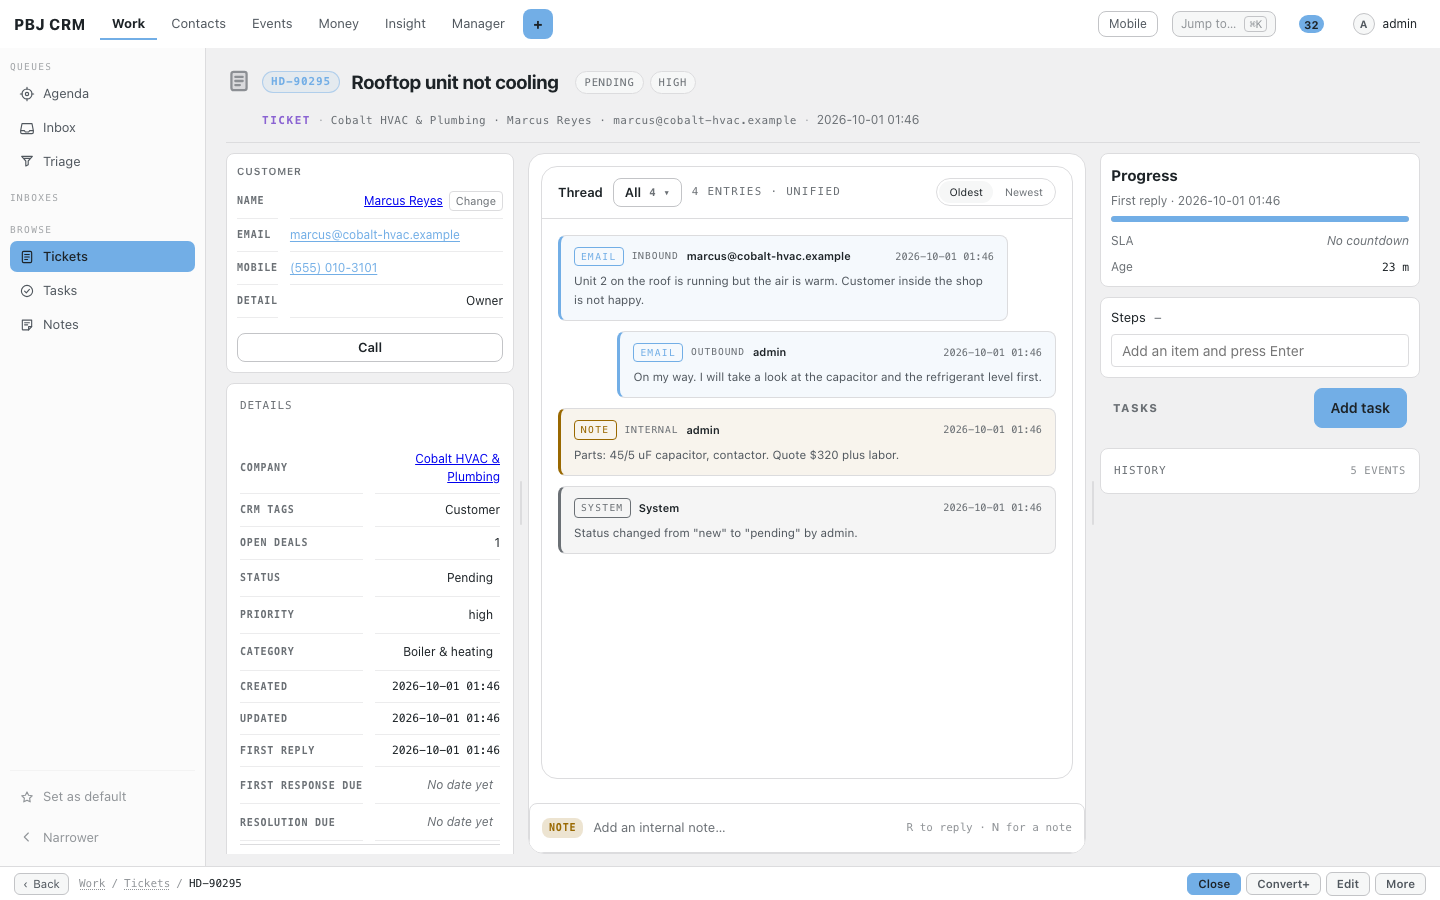Click the Edit button
Viewport: 1440px width, 900px height.
pos(1348,884)
